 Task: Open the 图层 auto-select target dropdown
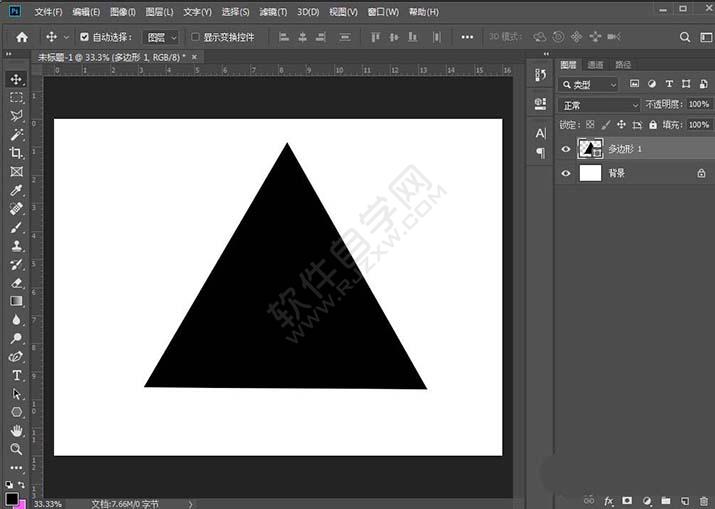(161, 37)
